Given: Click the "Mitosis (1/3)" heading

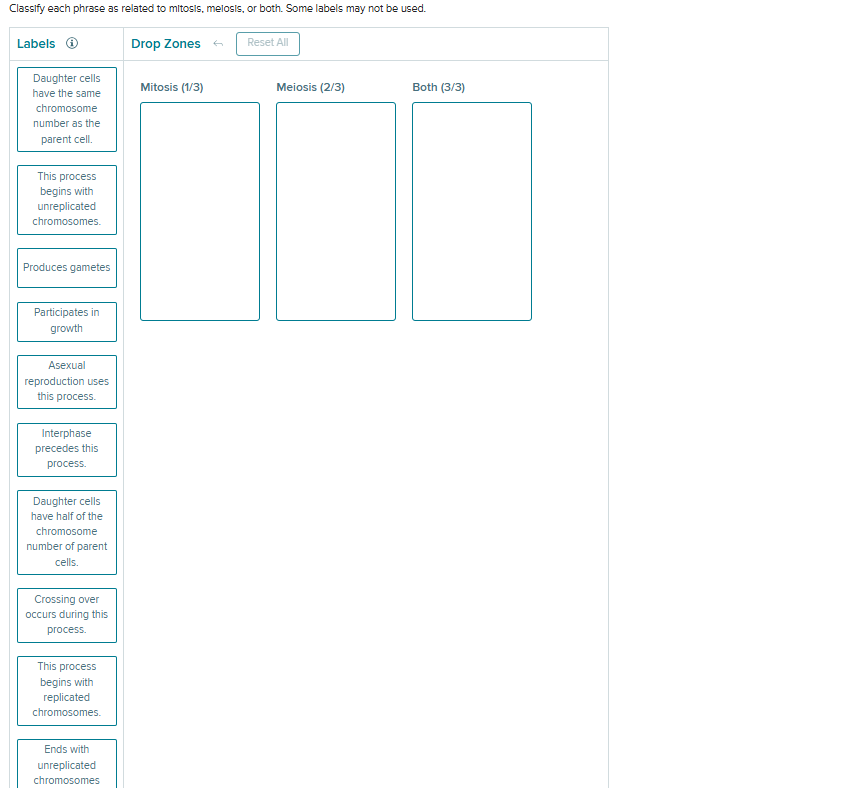Looking at the screenshot, I should coord(171,87).
